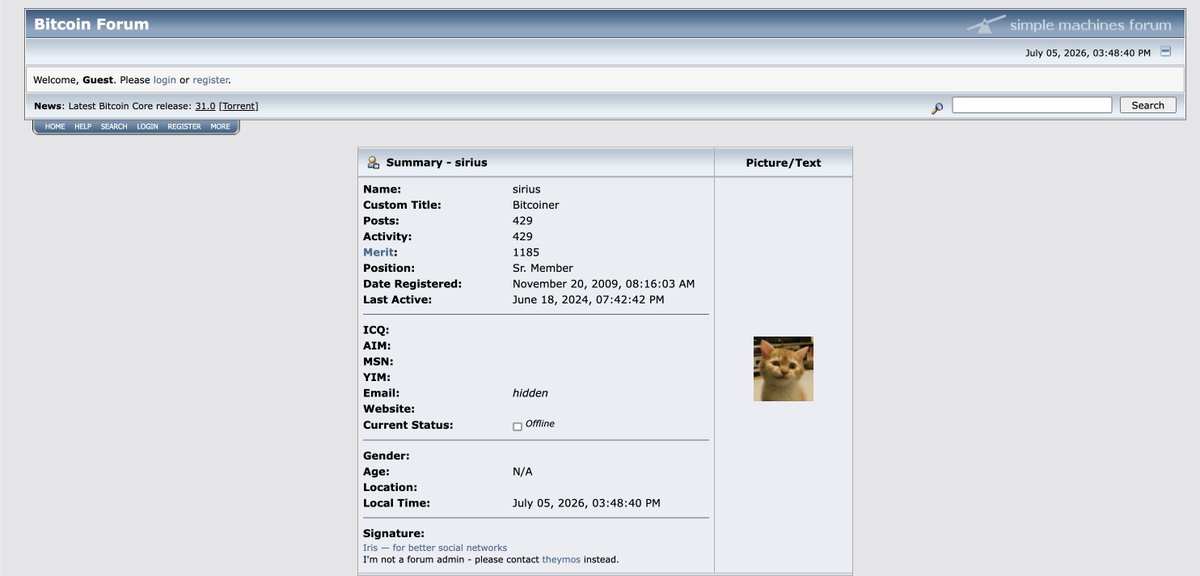The width and height of the screenshot is (1200, 576).
Task: Click the Date Registered value November 20, 2009
Action: pos(604,284)
